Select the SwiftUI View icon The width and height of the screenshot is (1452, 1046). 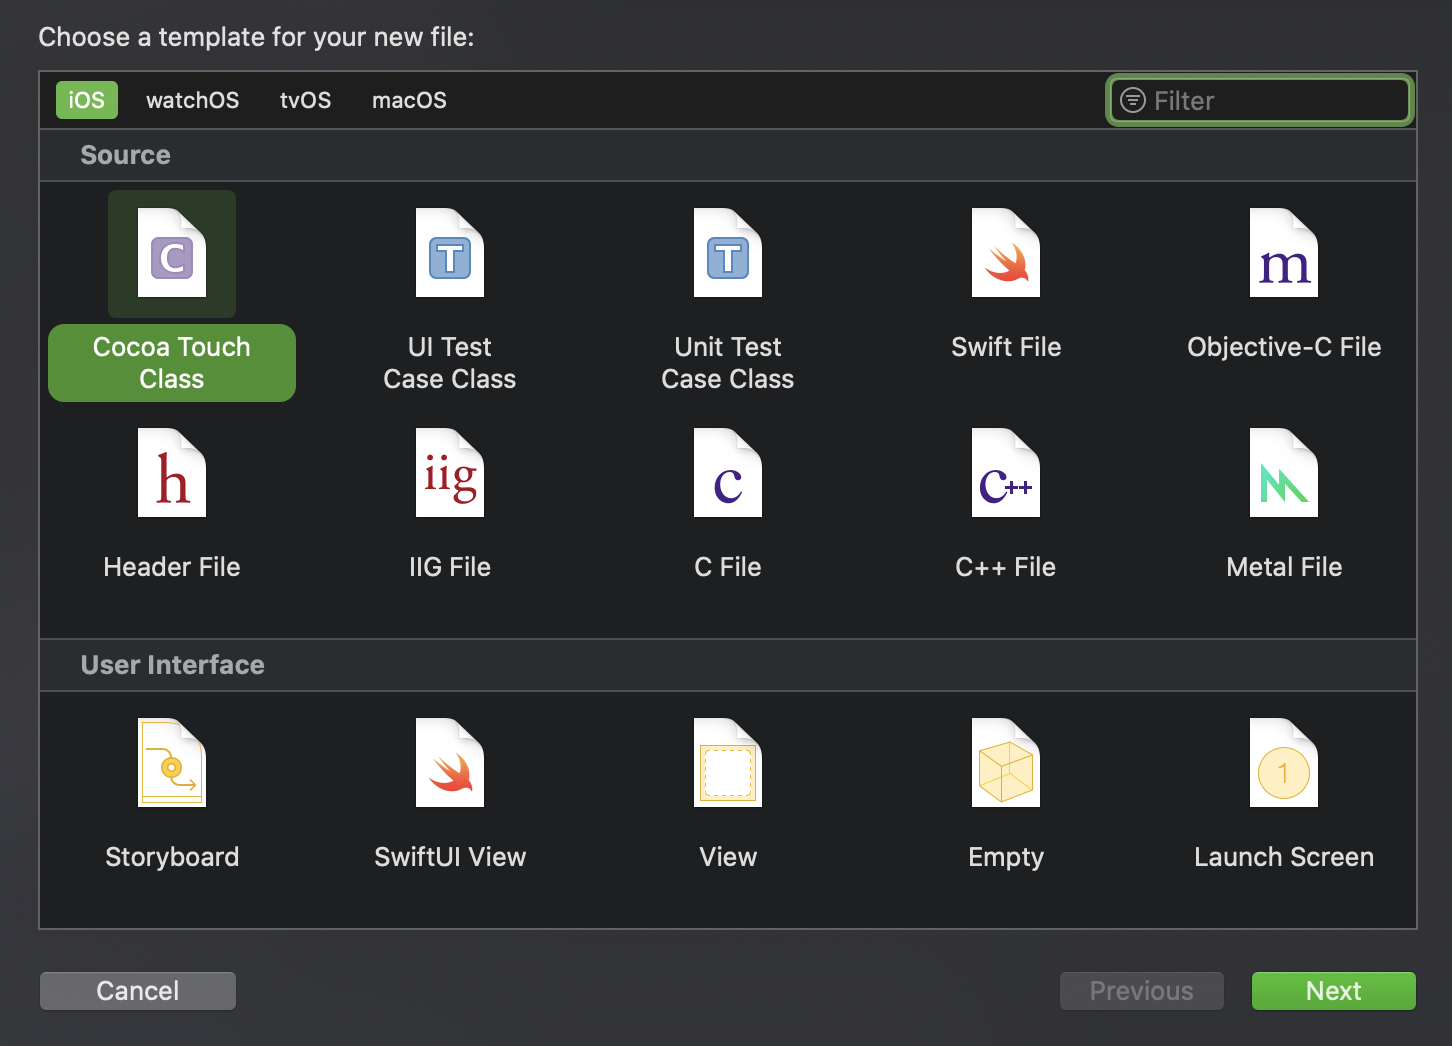[x=450, y=763]
